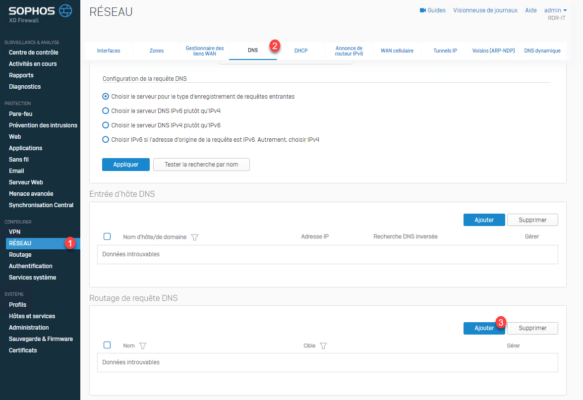The width and height of the screenshot is (583, 400).
Task: Open Applications in sidebar
Action: tap(25, 148)
